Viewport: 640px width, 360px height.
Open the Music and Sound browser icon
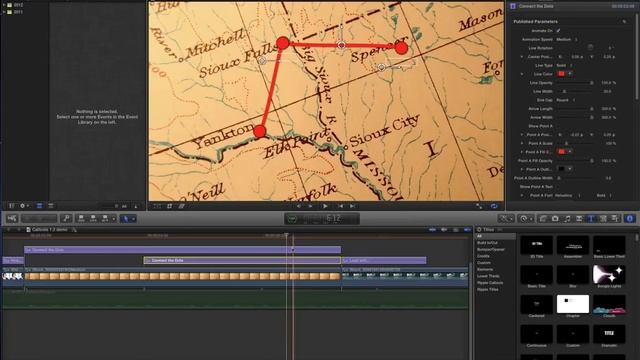[567, 219]
